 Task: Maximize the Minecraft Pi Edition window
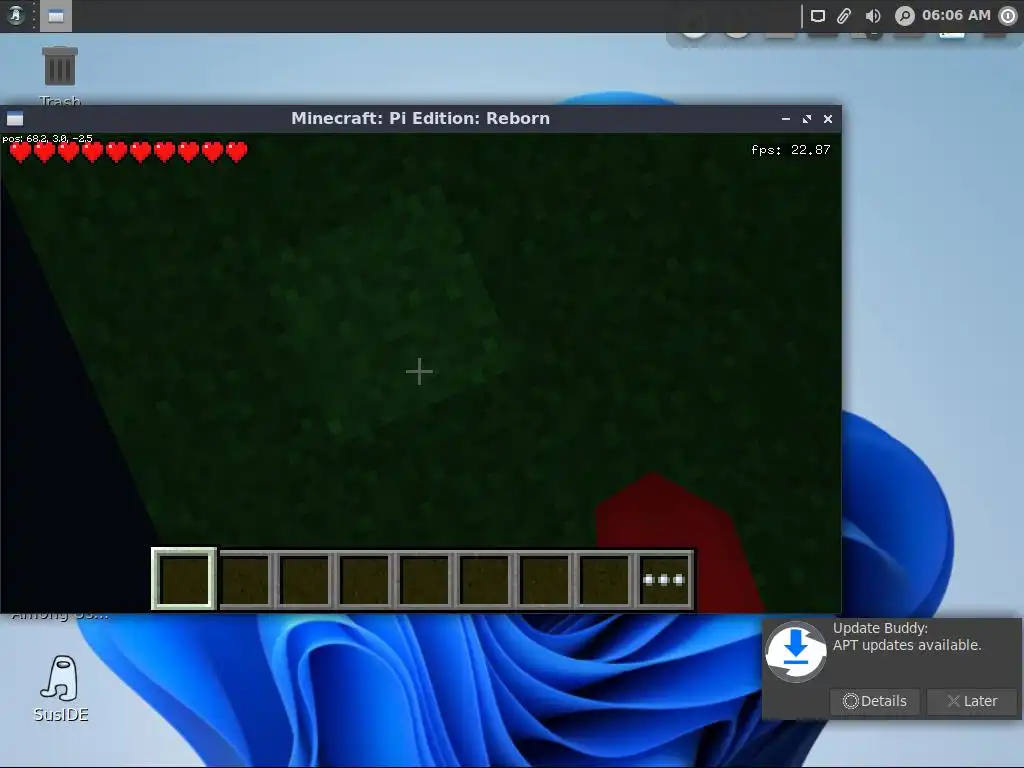click(x=807, y=119)
